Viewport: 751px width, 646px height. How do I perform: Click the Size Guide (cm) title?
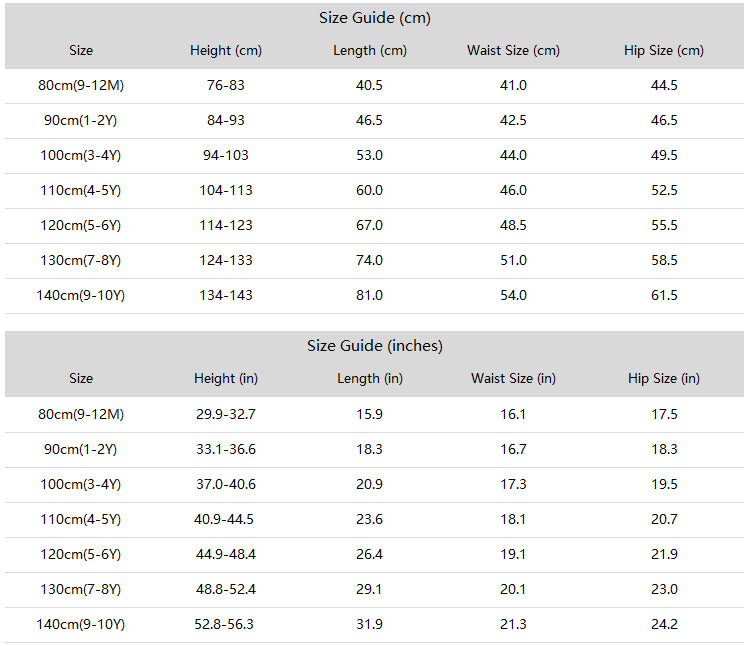pos(375,18)
